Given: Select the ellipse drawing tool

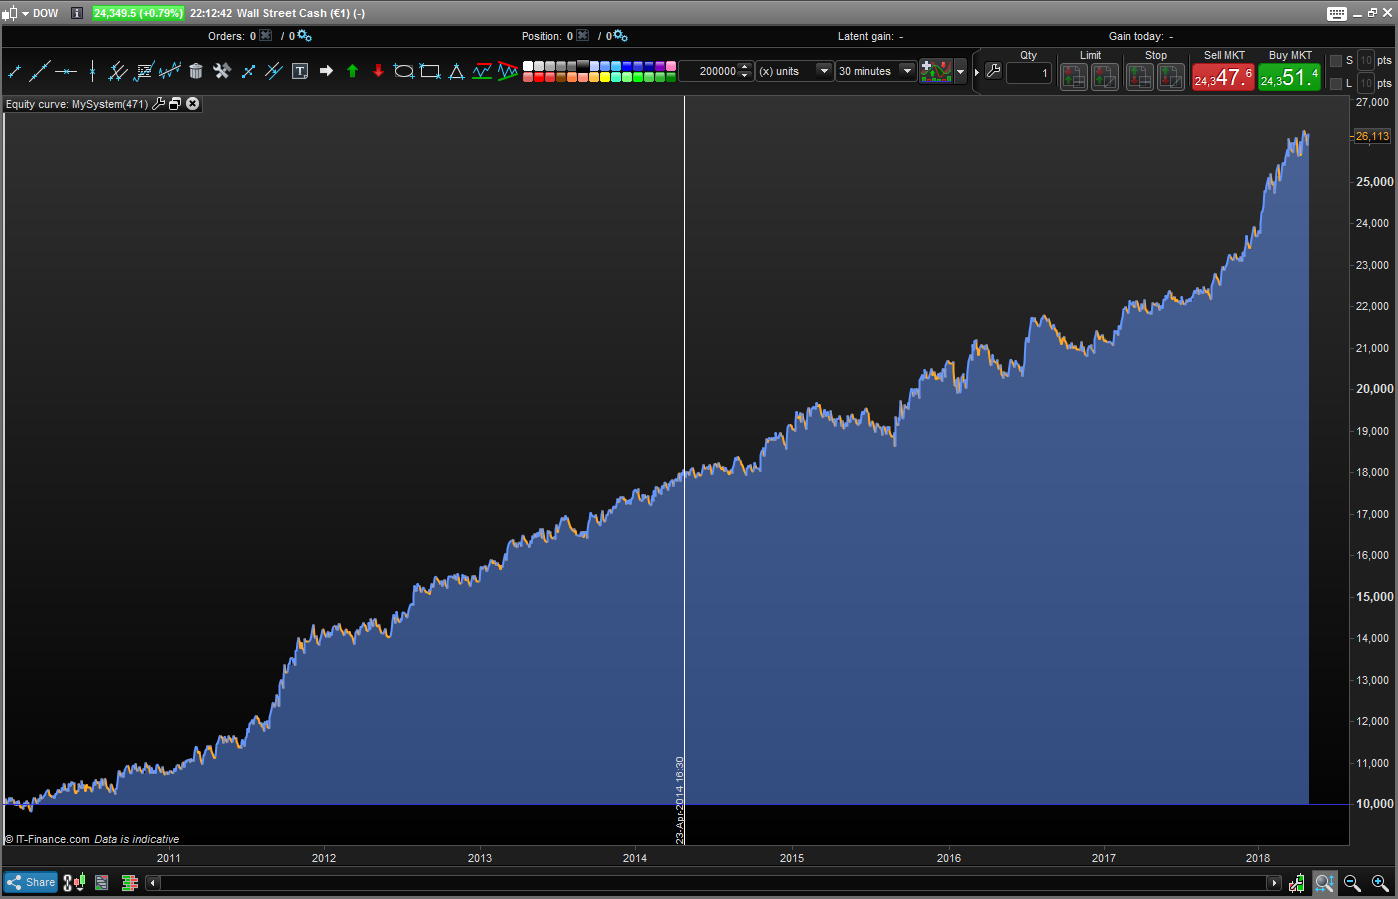Looking at the screenshot, I should [x=404, y=71].
